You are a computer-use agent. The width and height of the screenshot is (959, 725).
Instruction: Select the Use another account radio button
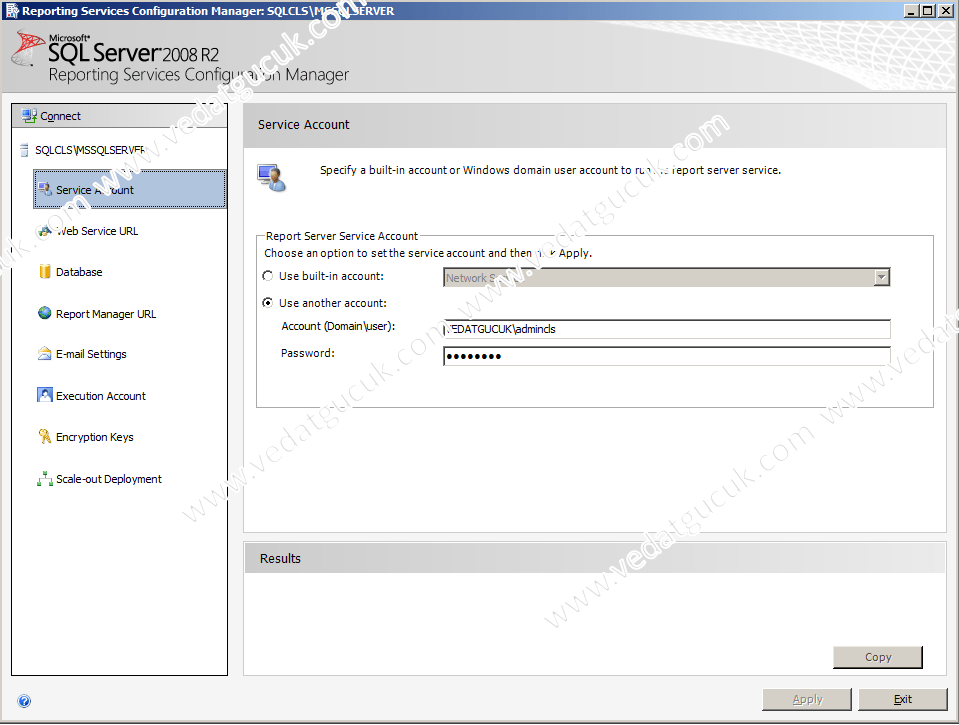click(x=267, y=303)
